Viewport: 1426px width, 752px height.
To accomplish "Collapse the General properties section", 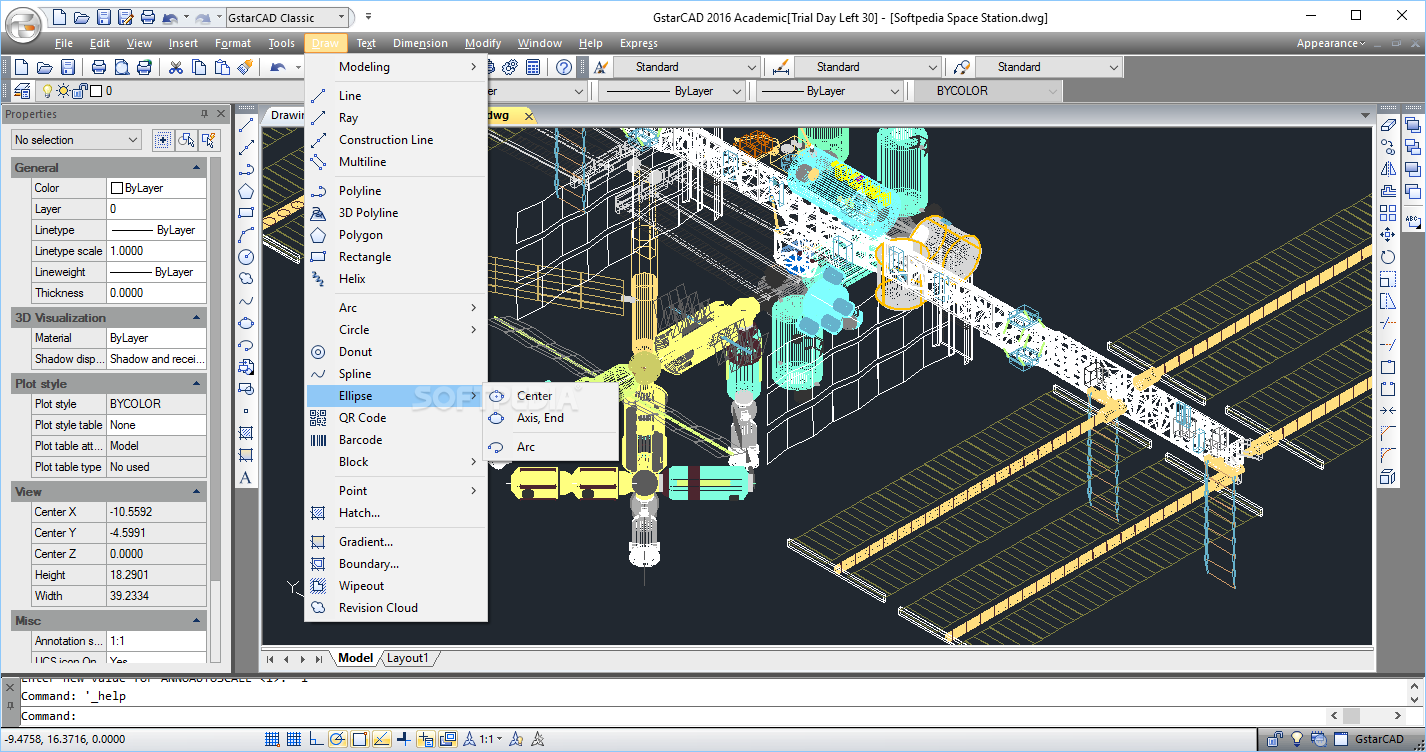I will tap(197, 168).
